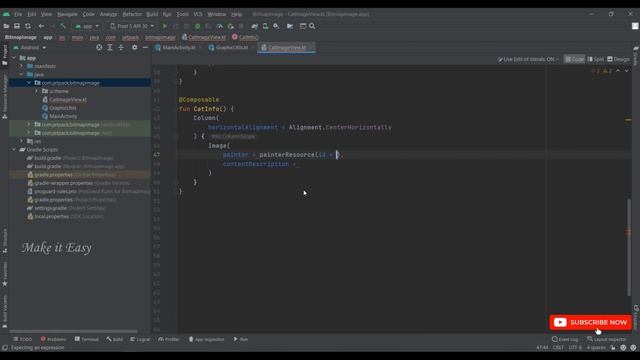640x360 pixels.
Task: Open CatImageView.kt in project tree
Action: pyautogui.click(x=64, y=100)
